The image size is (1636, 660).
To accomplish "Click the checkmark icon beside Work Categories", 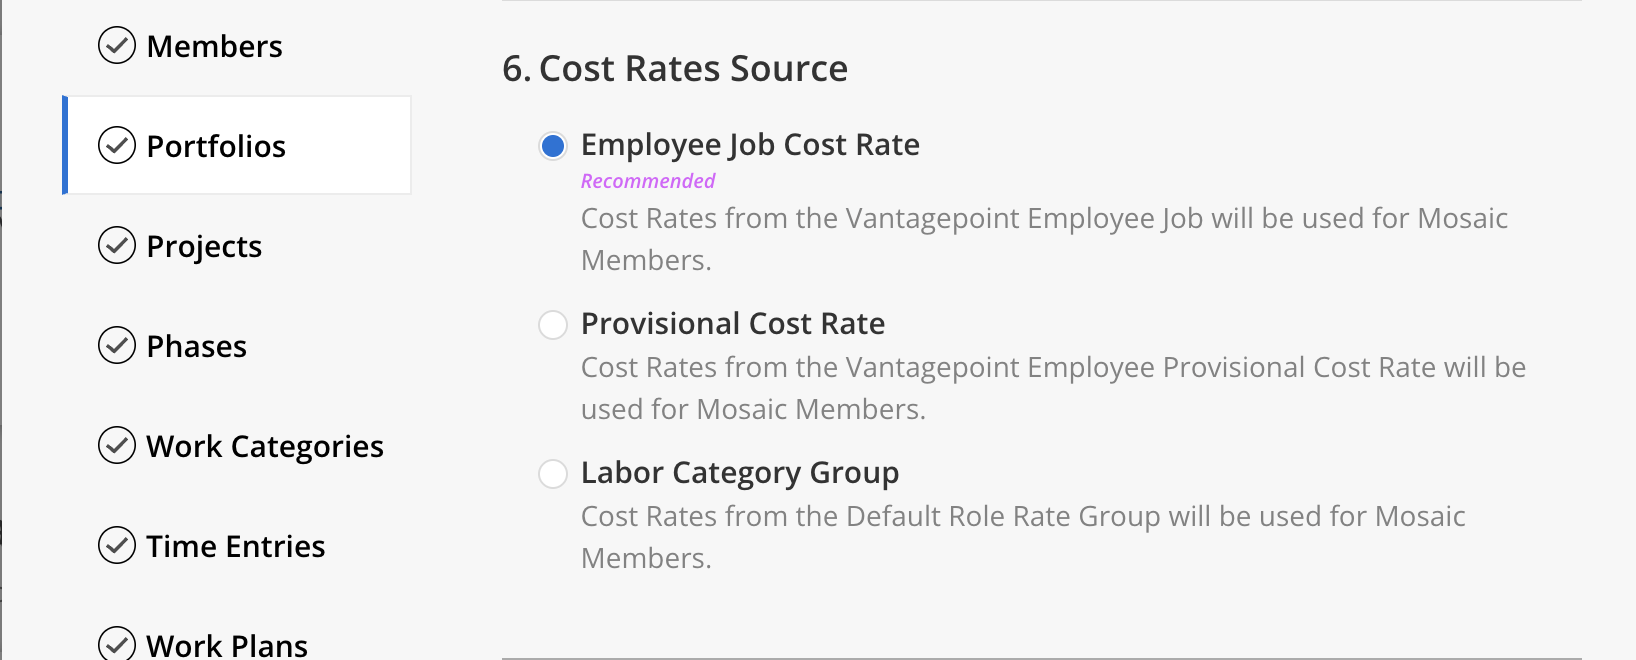I will coord(117,445).
